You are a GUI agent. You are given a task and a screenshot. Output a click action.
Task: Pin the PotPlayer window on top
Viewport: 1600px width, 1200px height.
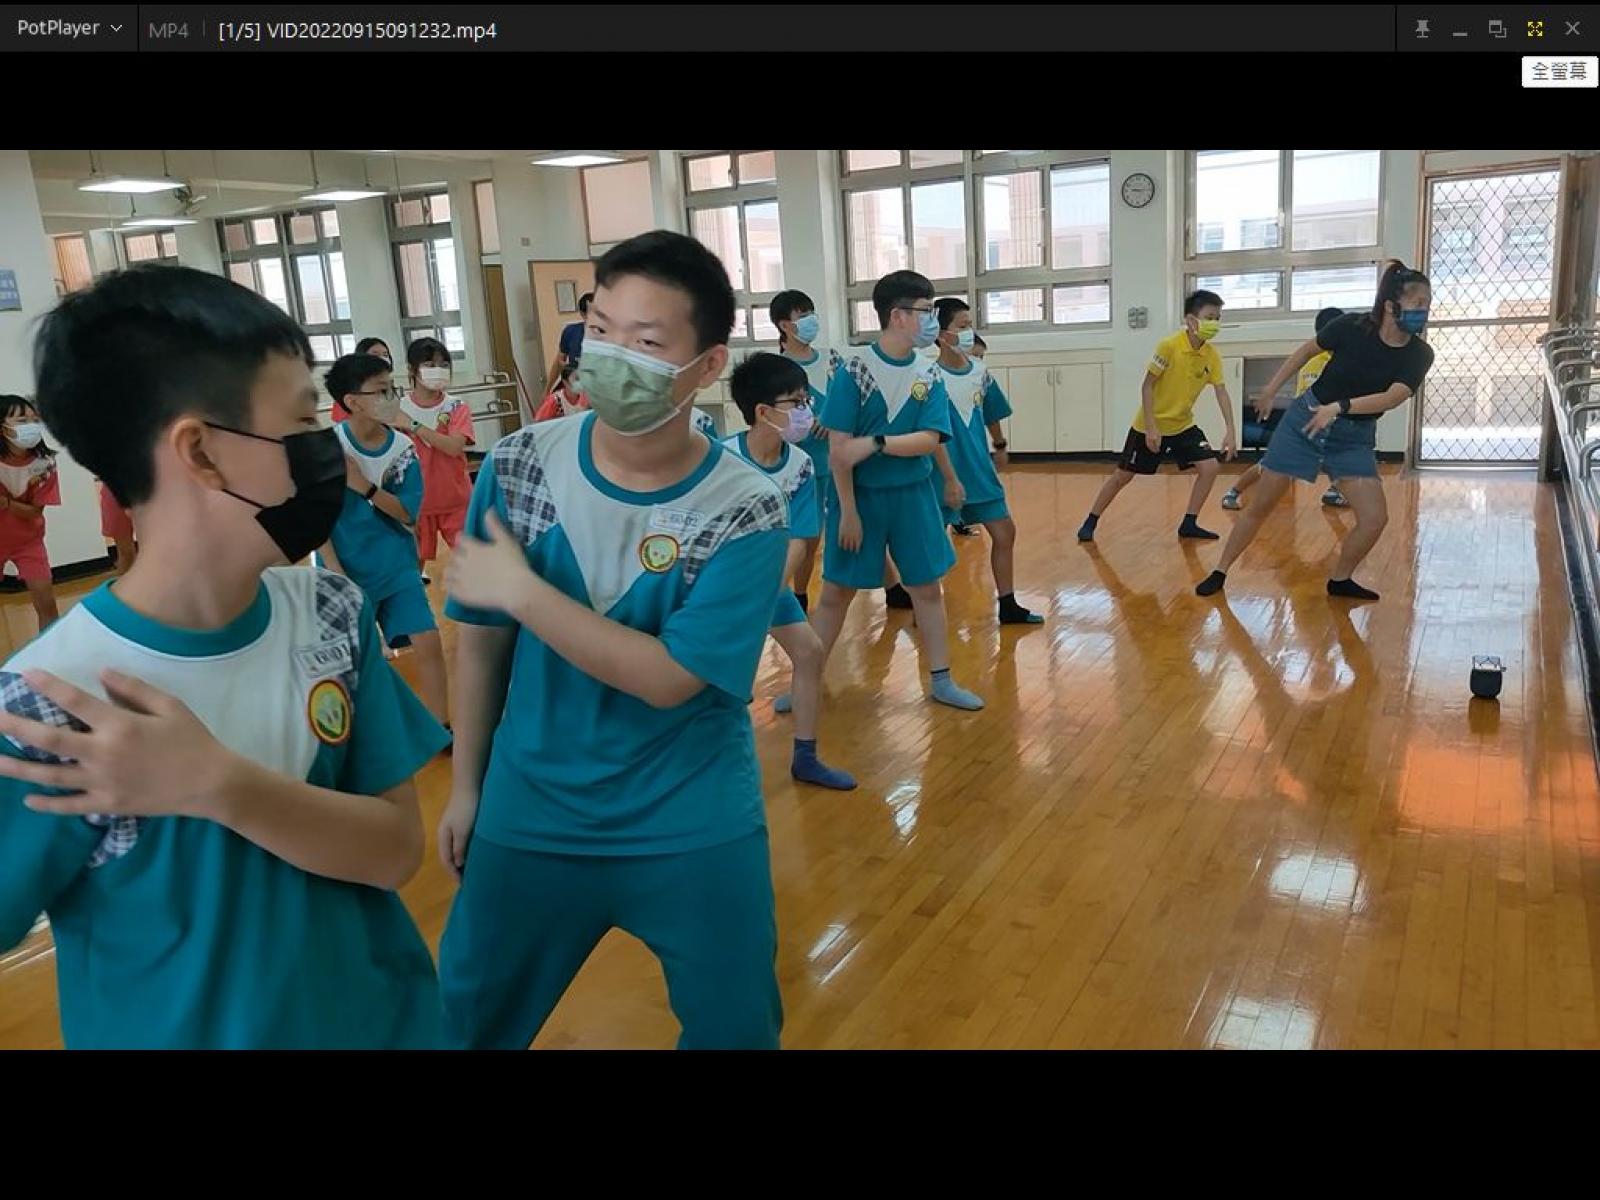[1422, 29]
